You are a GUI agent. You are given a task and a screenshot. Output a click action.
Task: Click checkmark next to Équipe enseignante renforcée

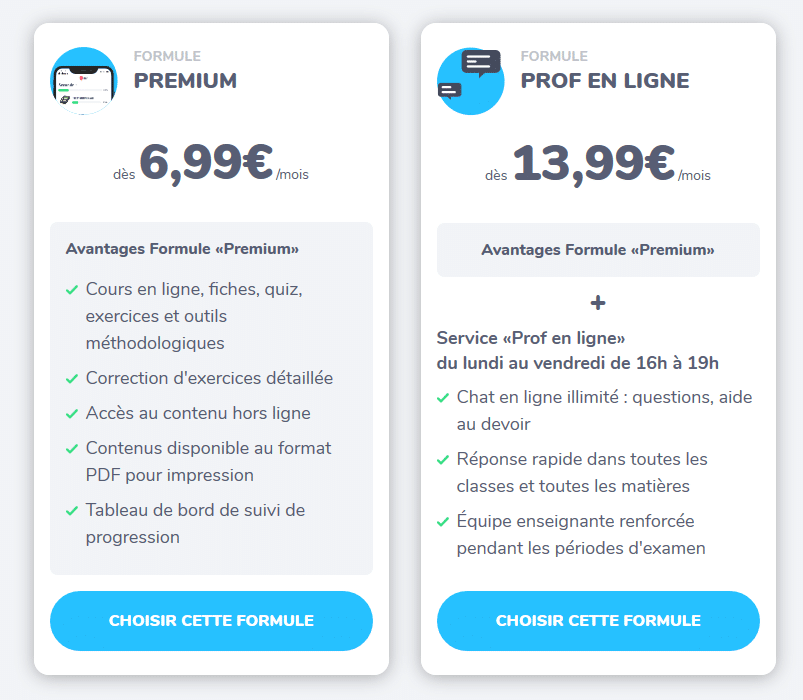pyautogui.click(x=443, y=522)
